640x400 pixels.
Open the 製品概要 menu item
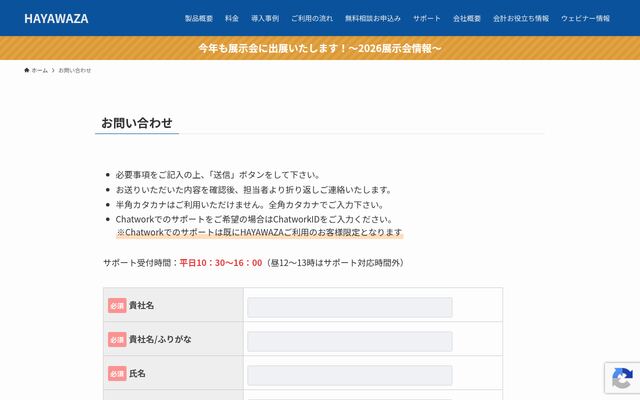point(199,18)
